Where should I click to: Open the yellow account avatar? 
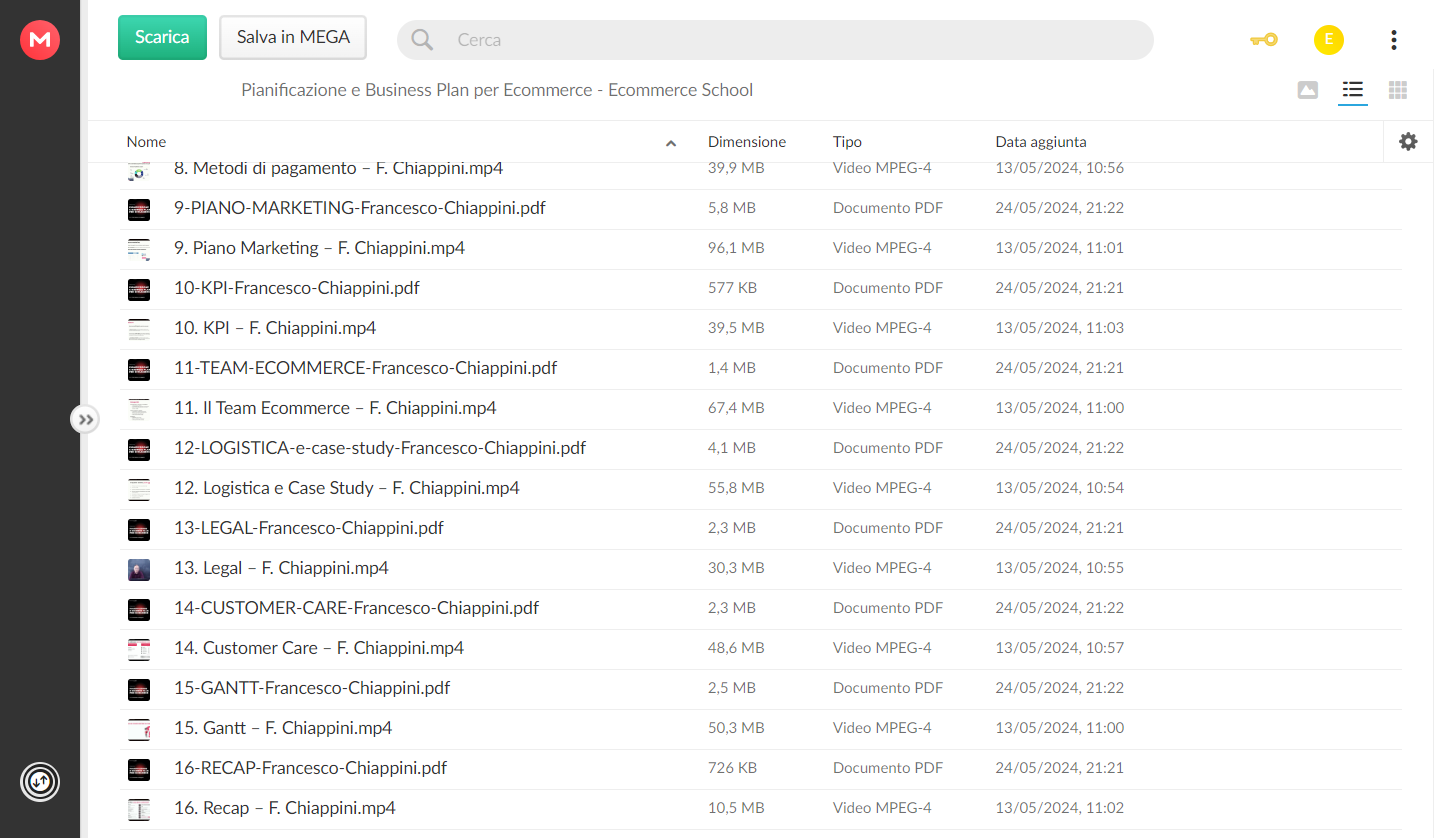(1328, 40)
